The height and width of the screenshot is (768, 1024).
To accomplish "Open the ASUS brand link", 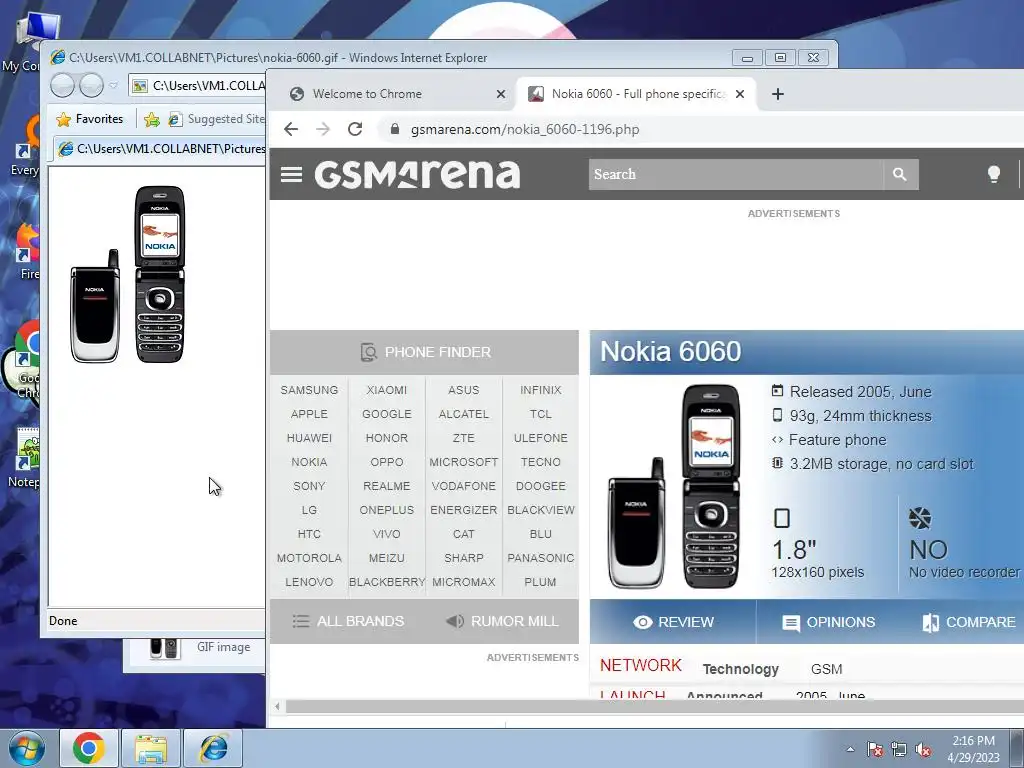I will [464, 390].
